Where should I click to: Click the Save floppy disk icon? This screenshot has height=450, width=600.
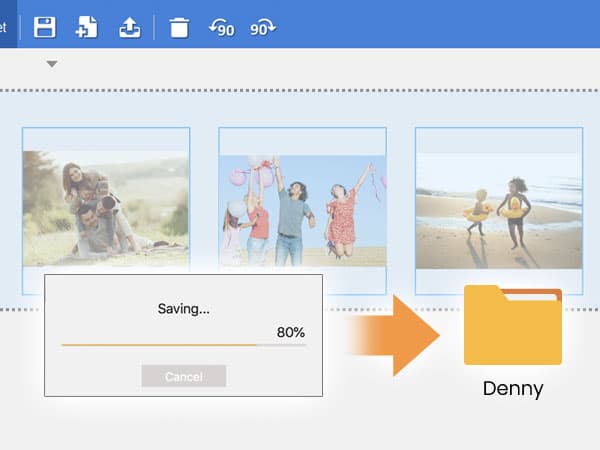click(44, 27)
